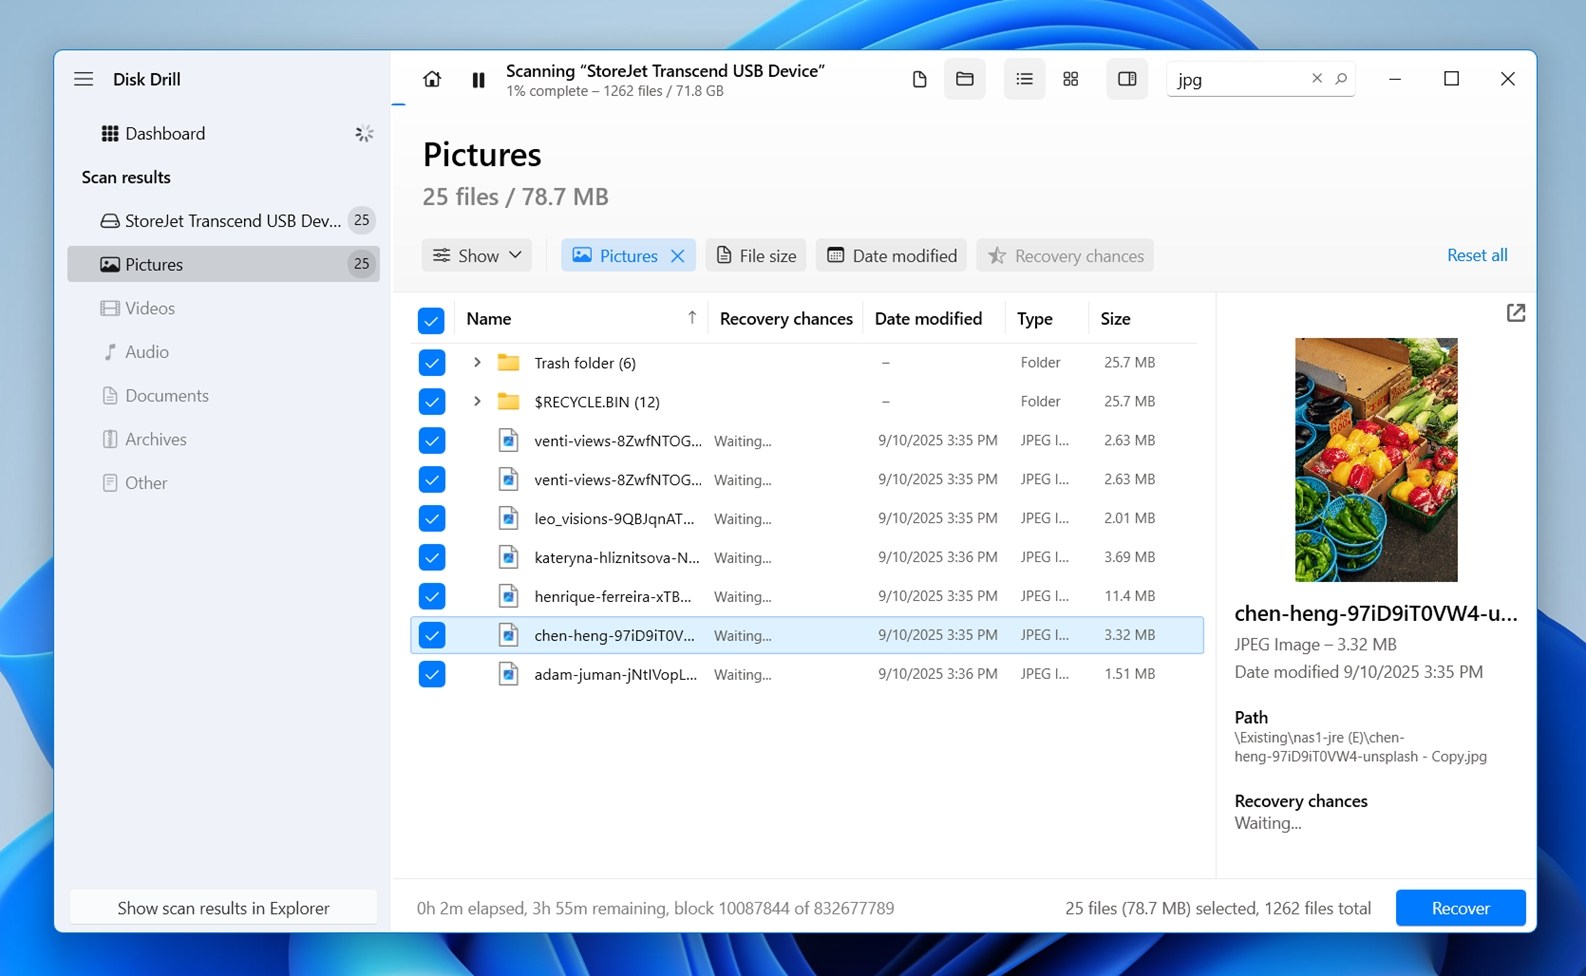Uncheck the Trash folder checkbox
The height and width of the screenshot is (976, 1586).
coord(431,362)
